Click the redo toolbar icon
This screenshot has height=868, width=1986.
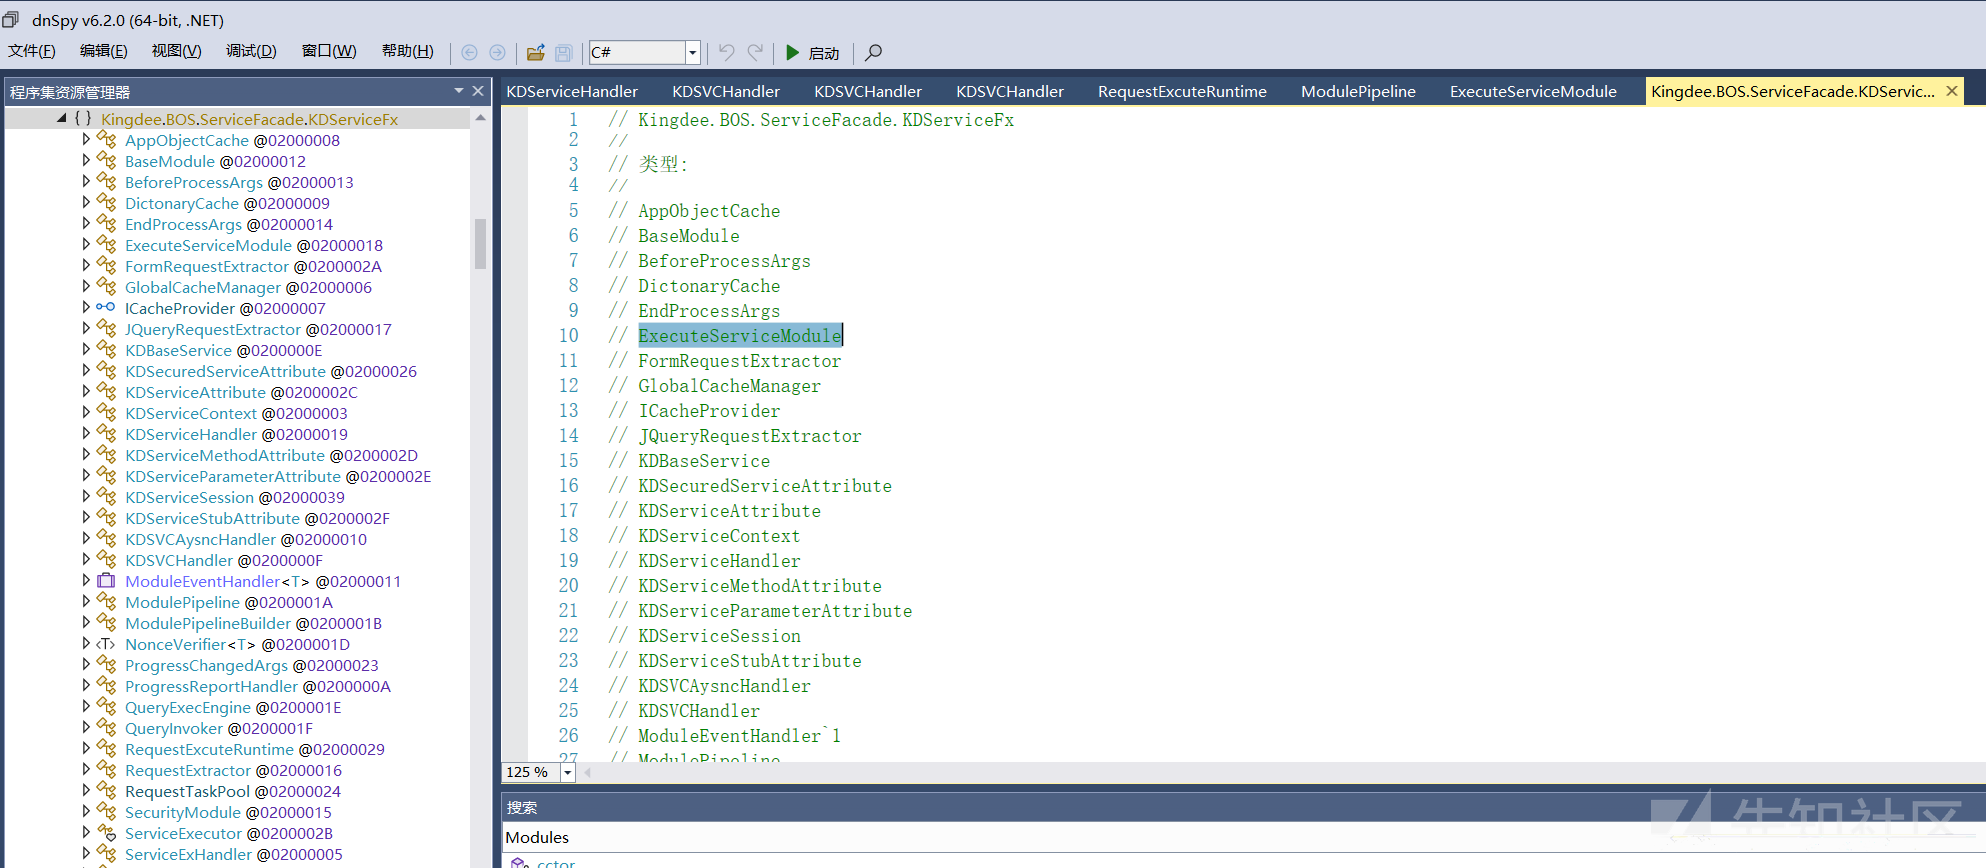[x=755, y=52]
